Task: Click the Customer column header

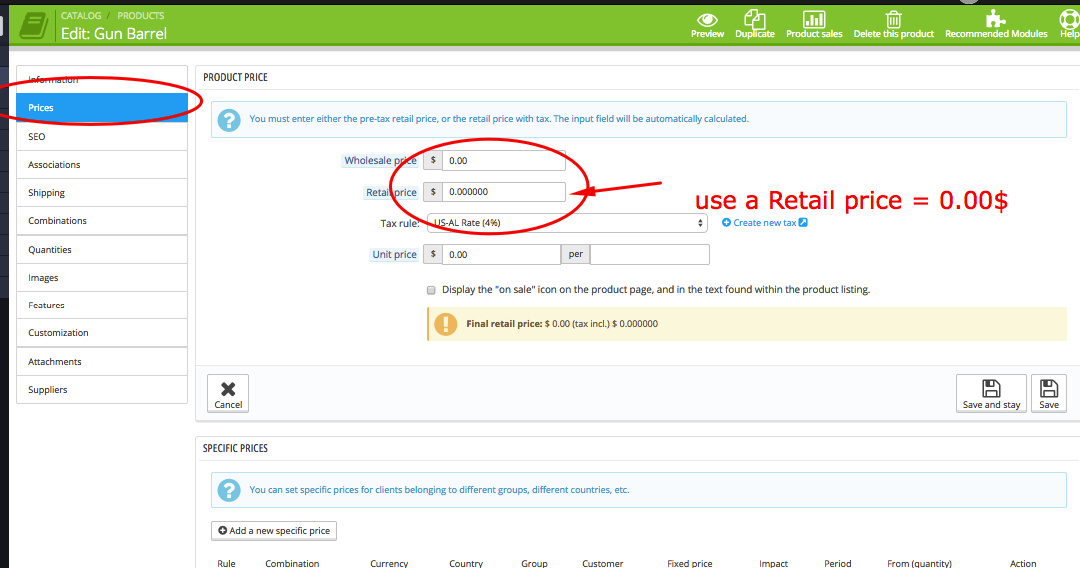Action: (603, 563)
